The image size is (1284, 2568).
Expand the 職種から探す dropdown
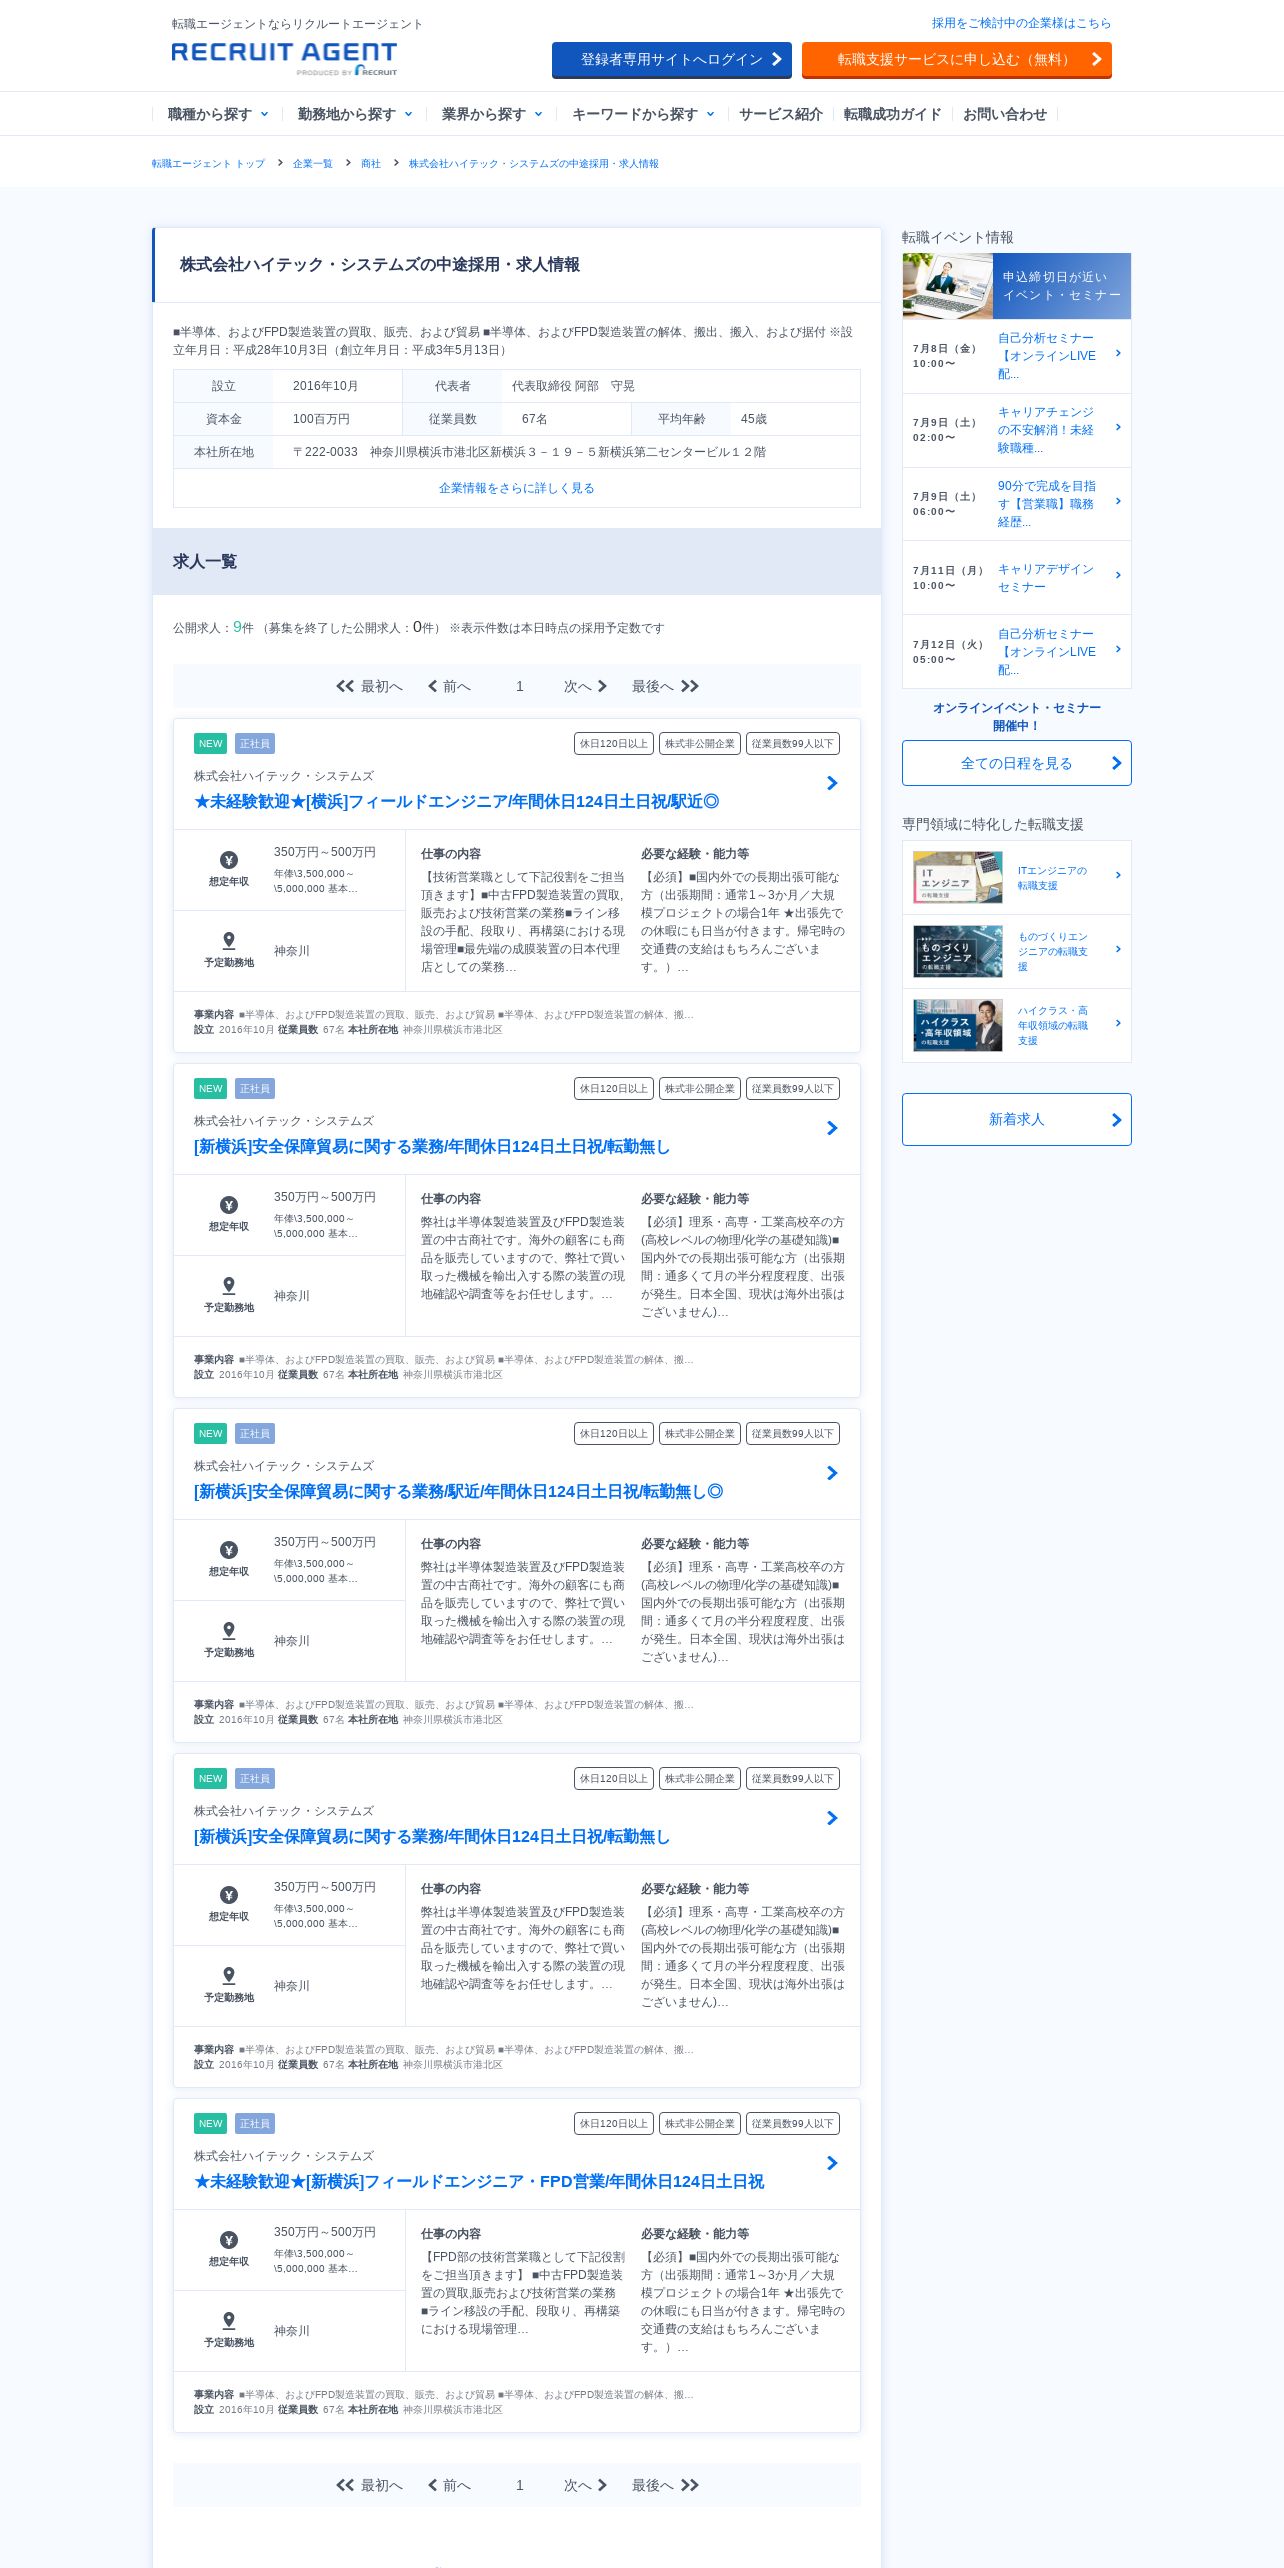(x=217, y=114)
